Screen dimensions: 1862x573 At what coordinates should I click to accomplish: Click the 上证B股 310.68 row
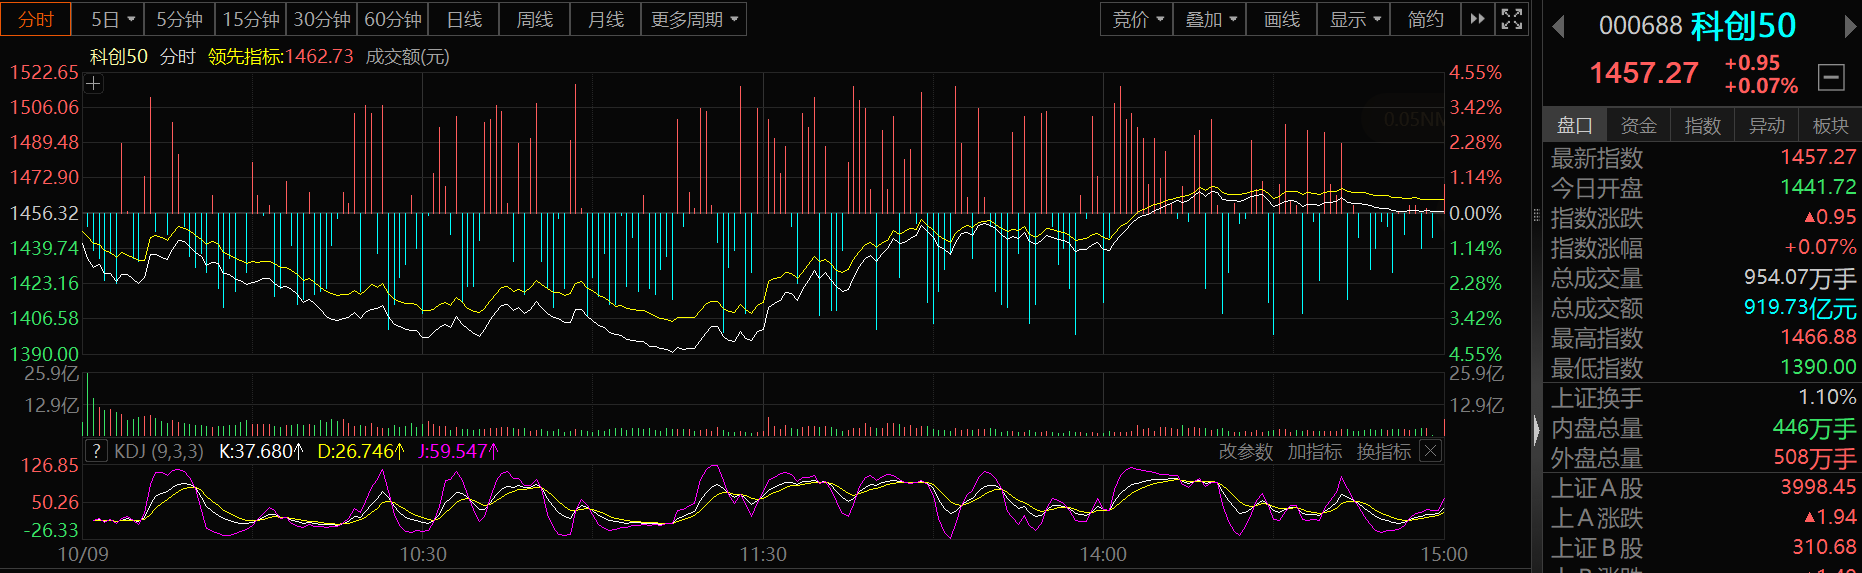point(1703,547)
